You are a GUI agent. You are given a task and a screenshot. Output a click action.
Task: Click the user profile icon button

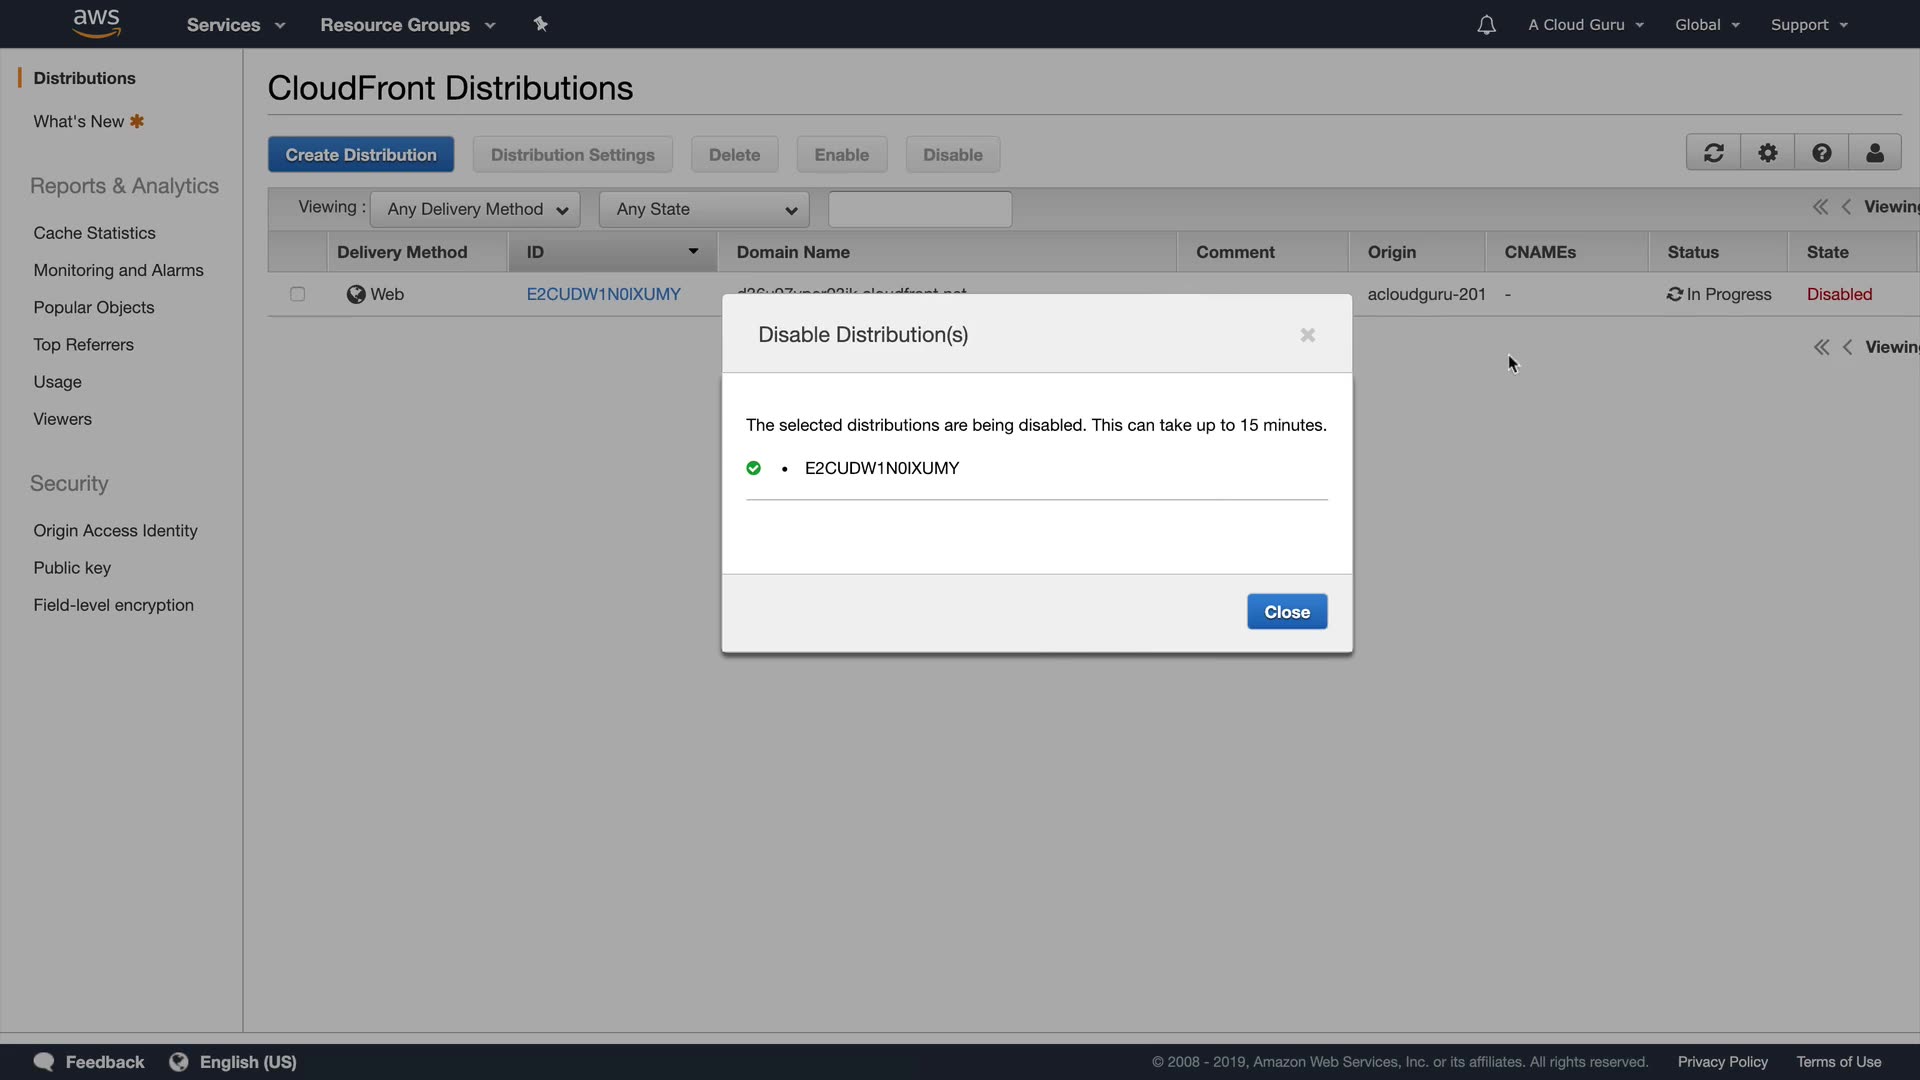tap(1874, 153)
